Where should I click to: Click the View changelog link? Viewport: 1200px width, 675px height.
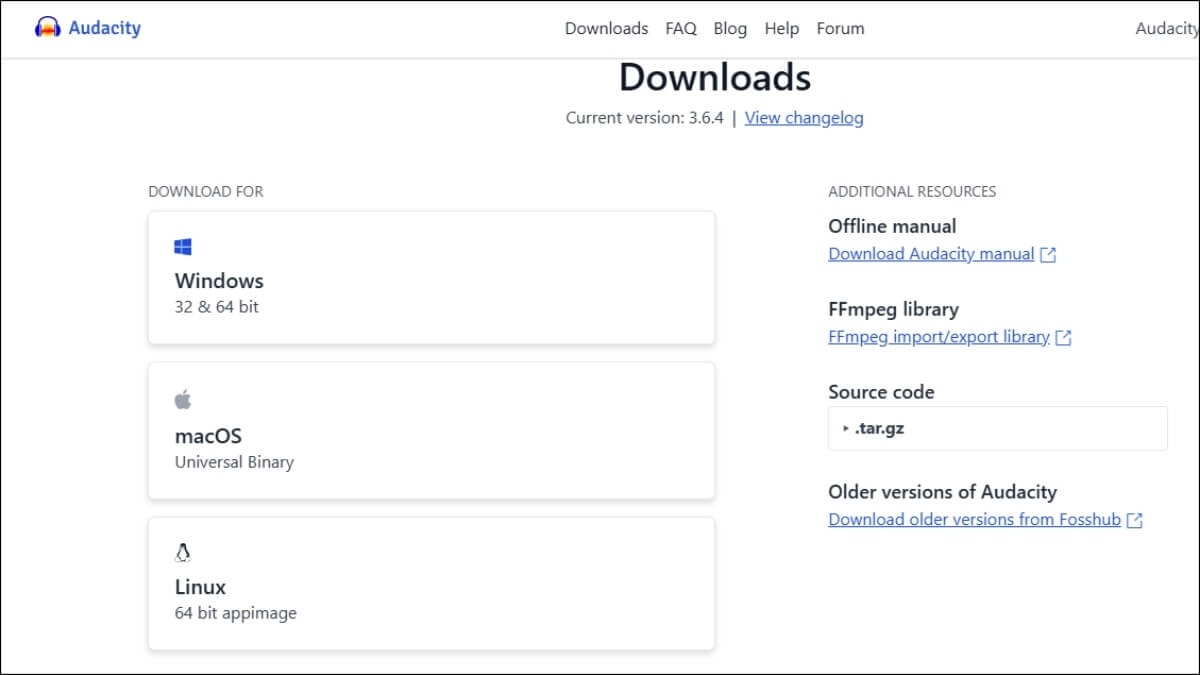804,118
